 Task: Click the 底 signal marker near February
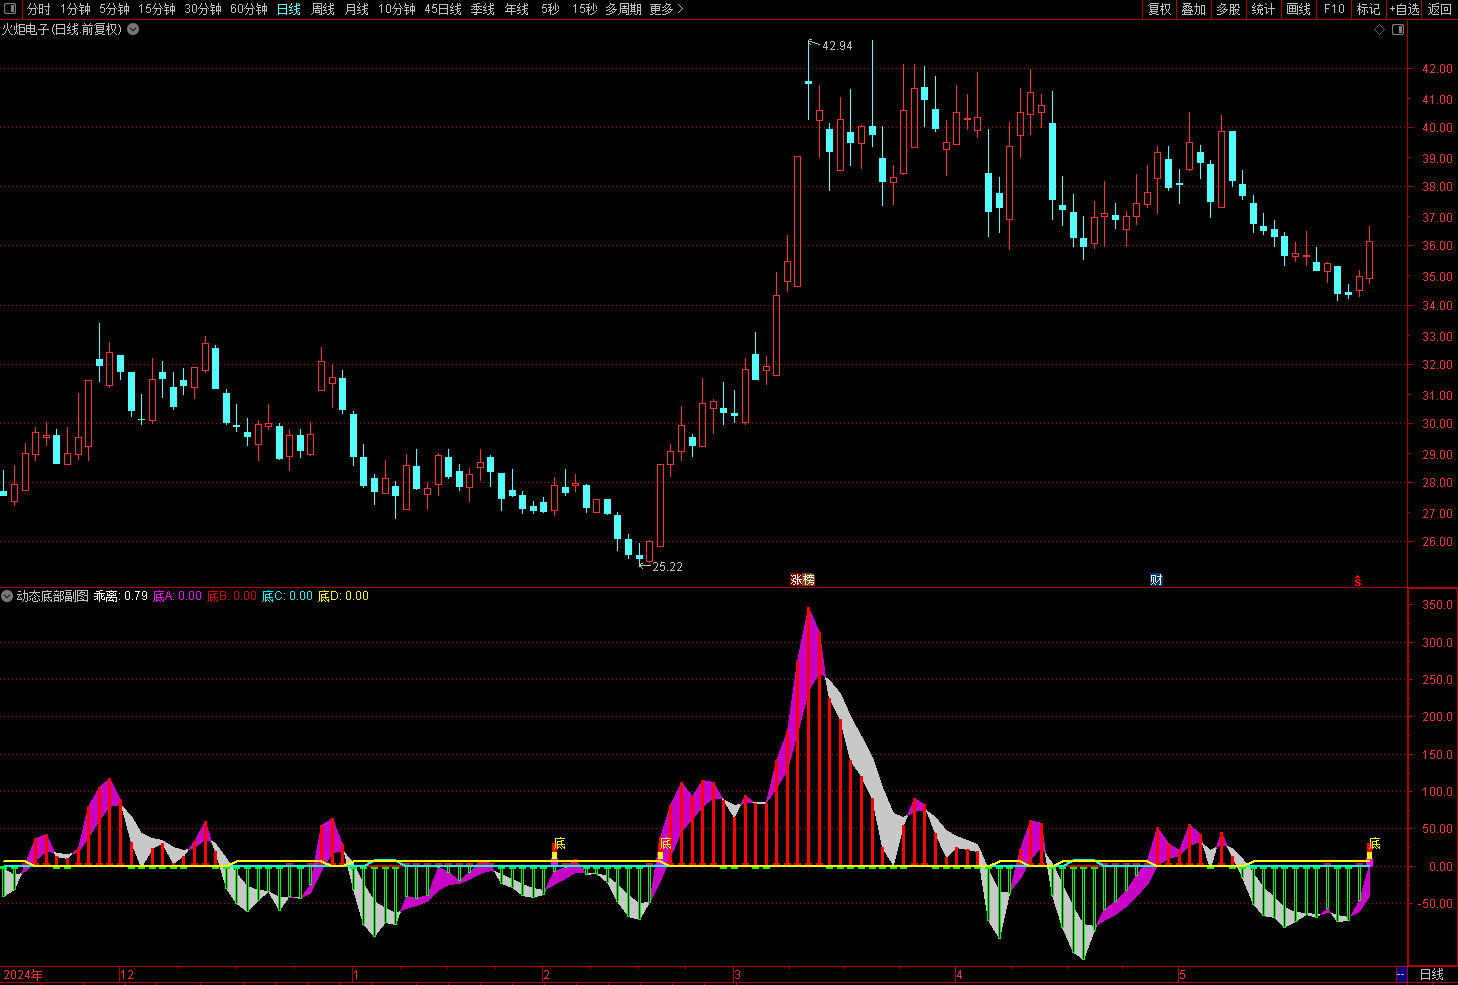pyautogui.click(x=559, y=844)
